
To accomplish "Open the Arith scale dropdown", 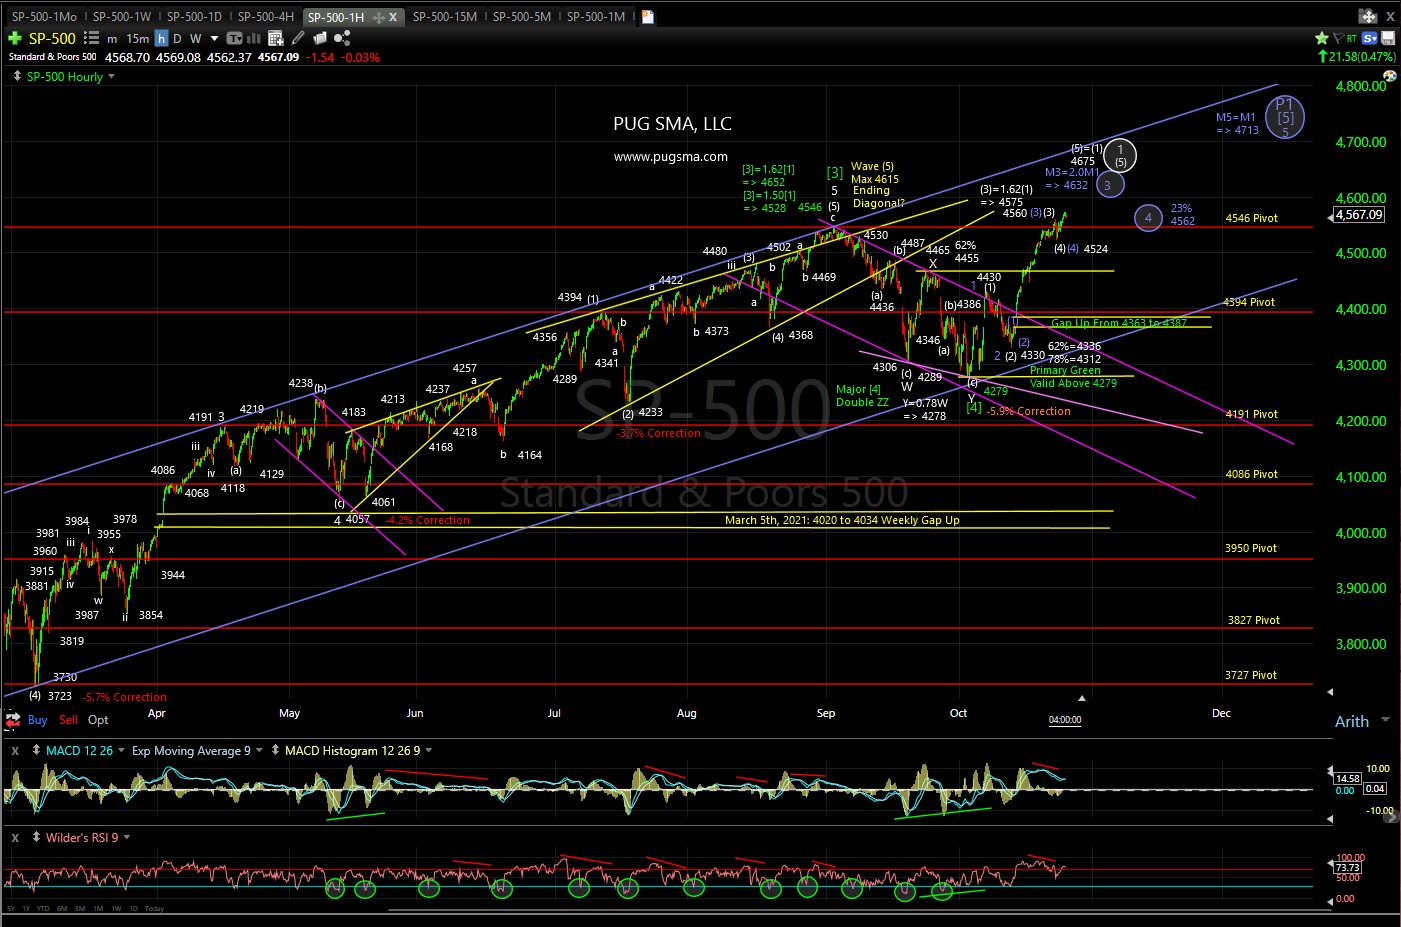I will click(1385, 720).
